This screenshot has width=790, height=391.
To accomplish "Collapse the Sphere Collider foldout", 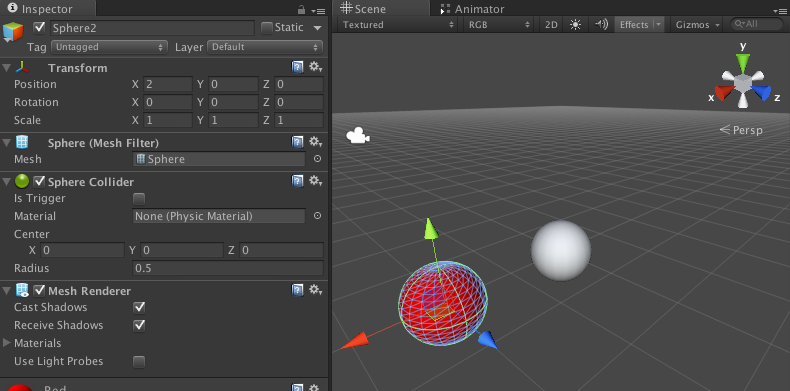I will coord(7,181).
